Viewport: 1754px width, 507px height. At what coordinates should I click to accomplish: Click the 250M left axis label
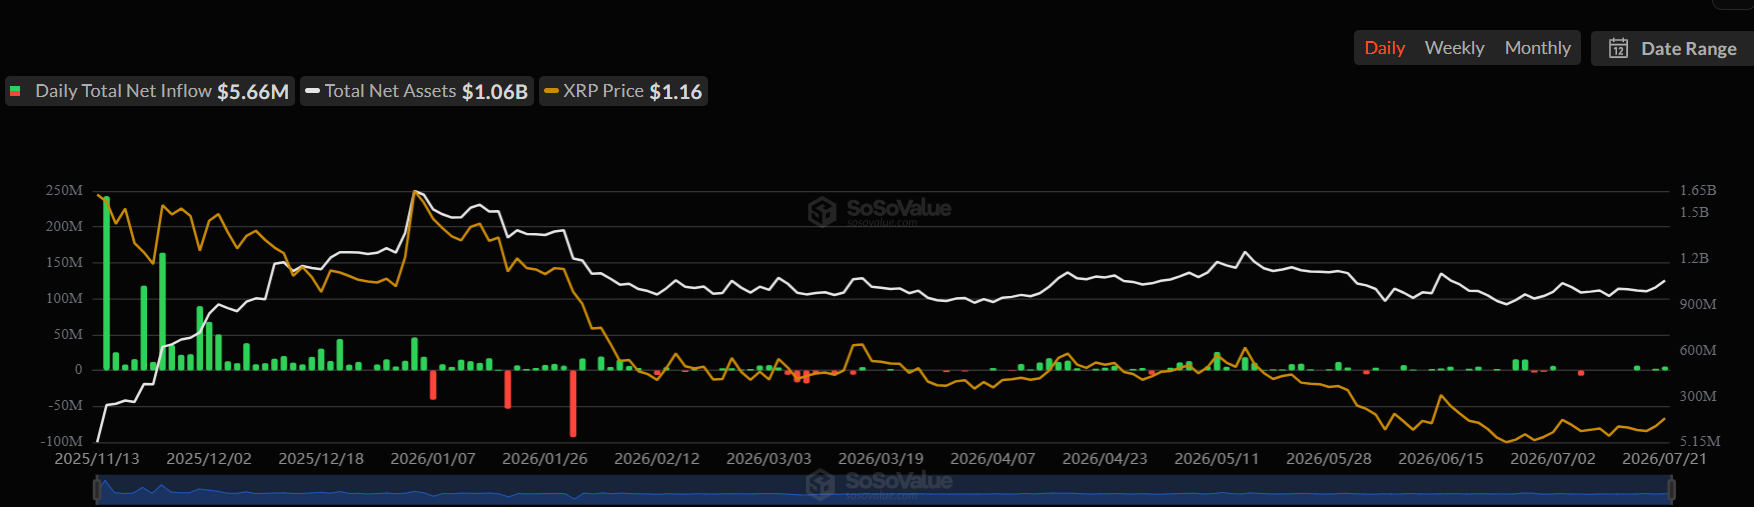coord(64,190)
